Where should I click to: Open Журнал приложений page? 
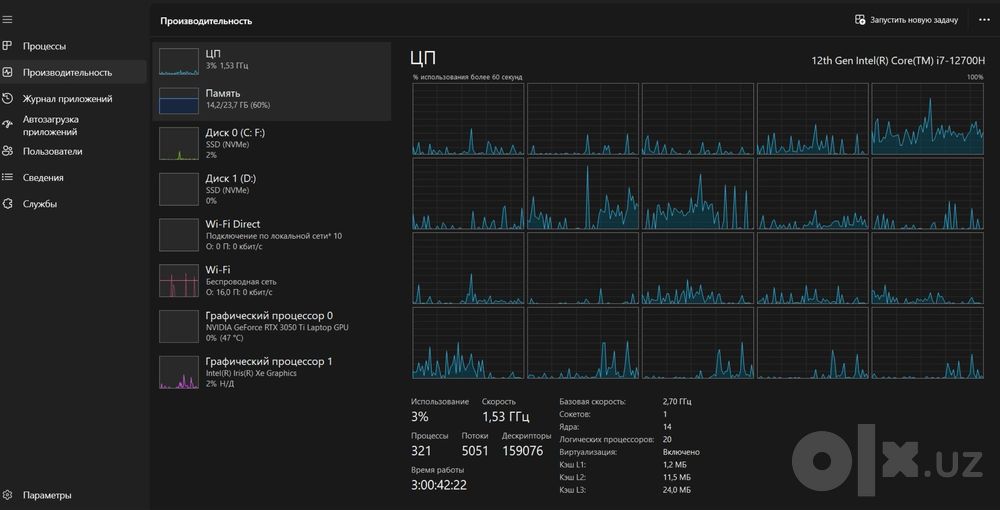coord(73,99)
